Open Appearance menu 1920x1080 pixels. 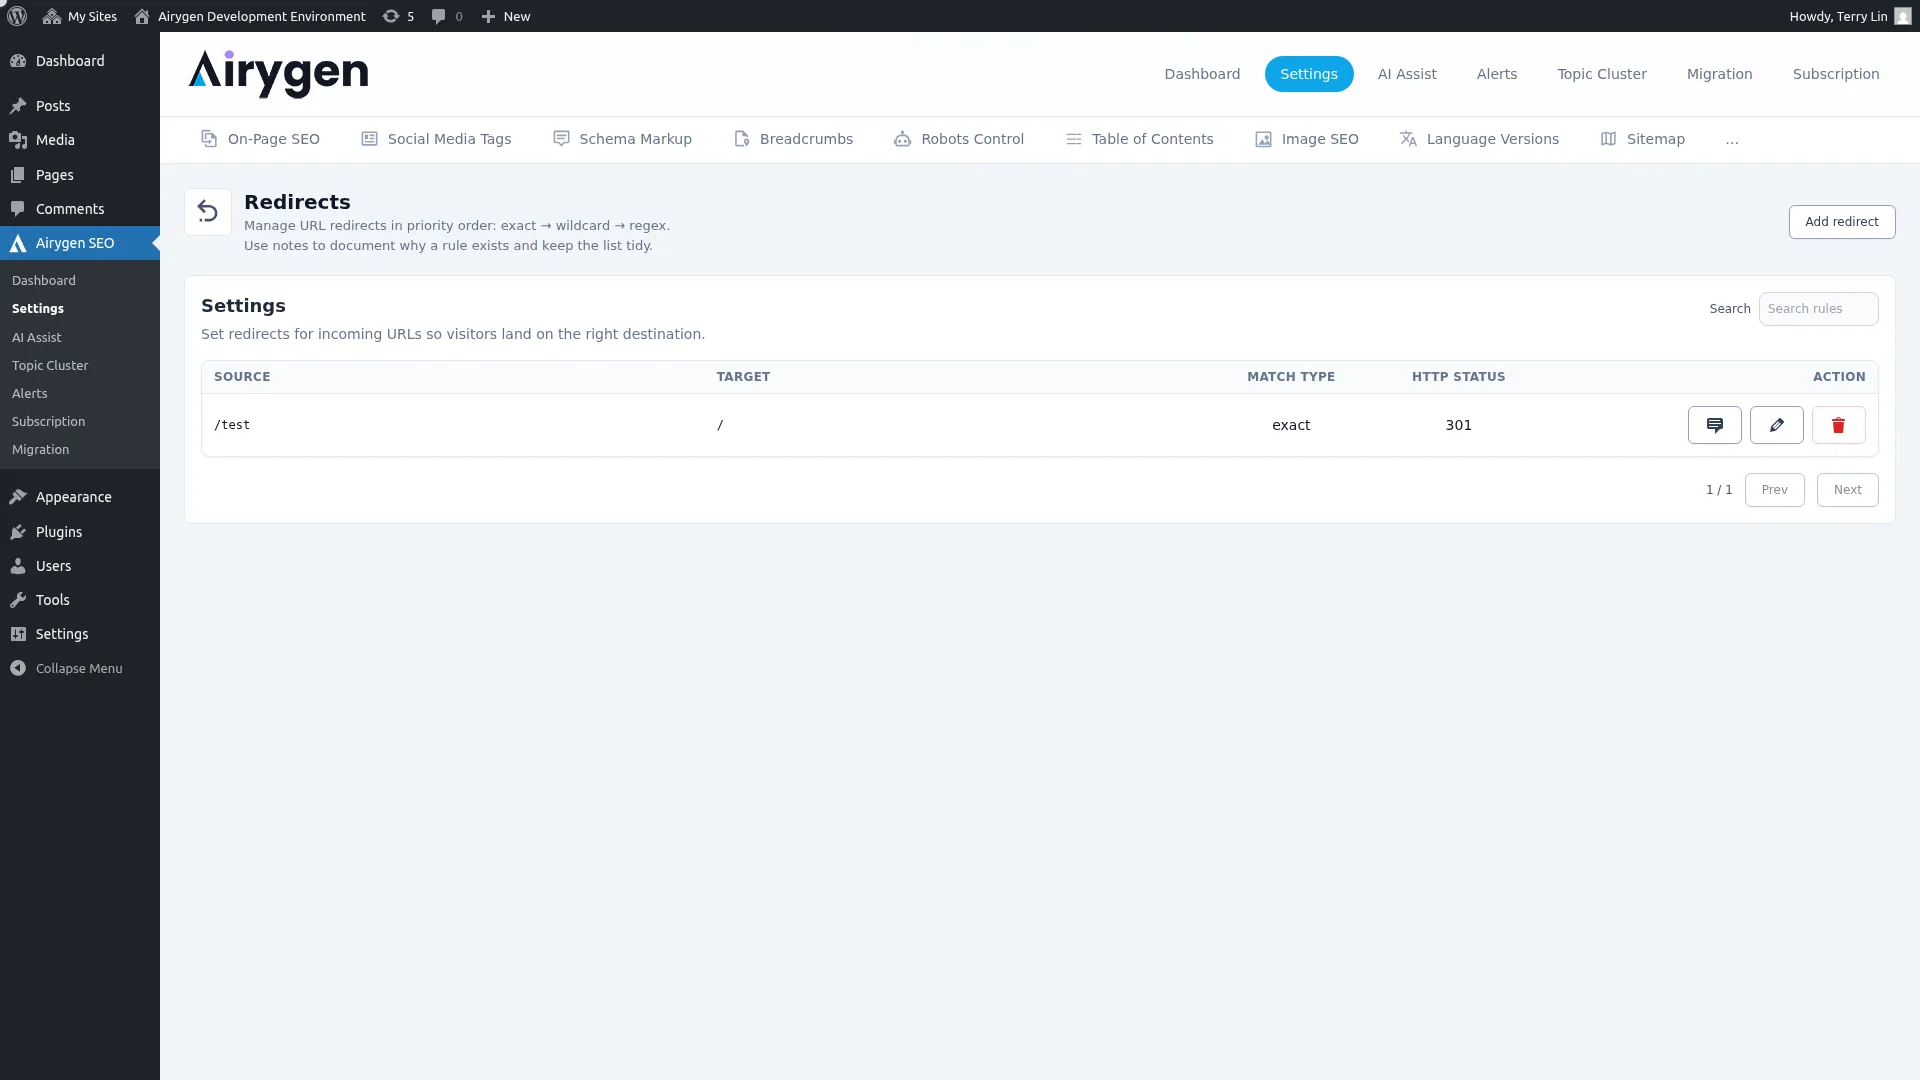80,497
